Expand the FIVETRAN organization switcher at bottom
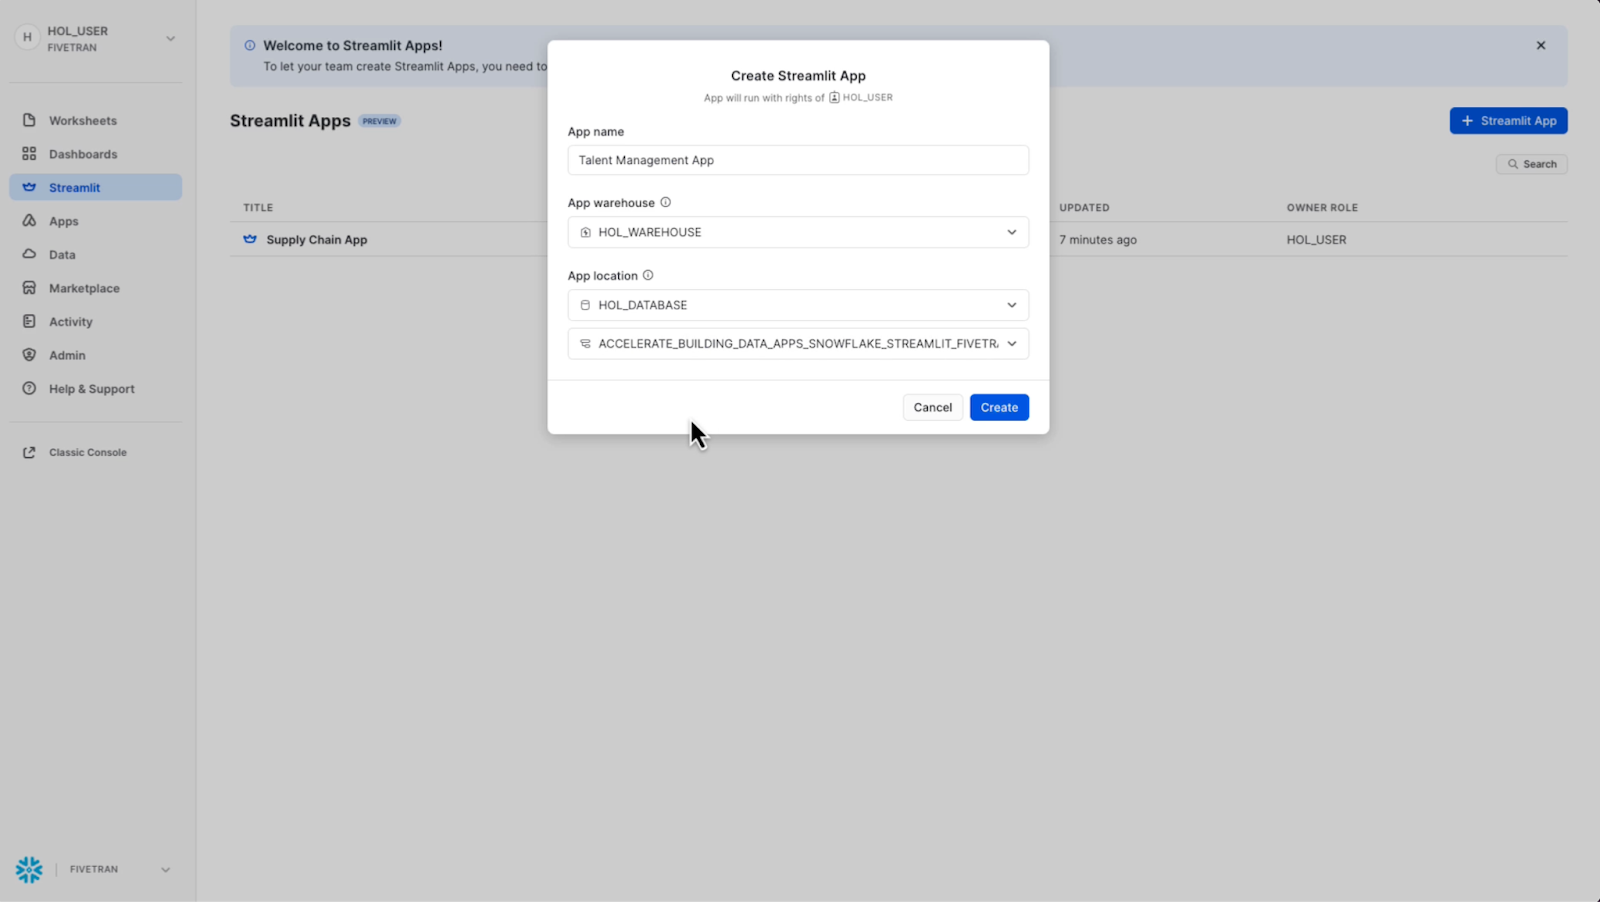 click(x=165, y=869)
